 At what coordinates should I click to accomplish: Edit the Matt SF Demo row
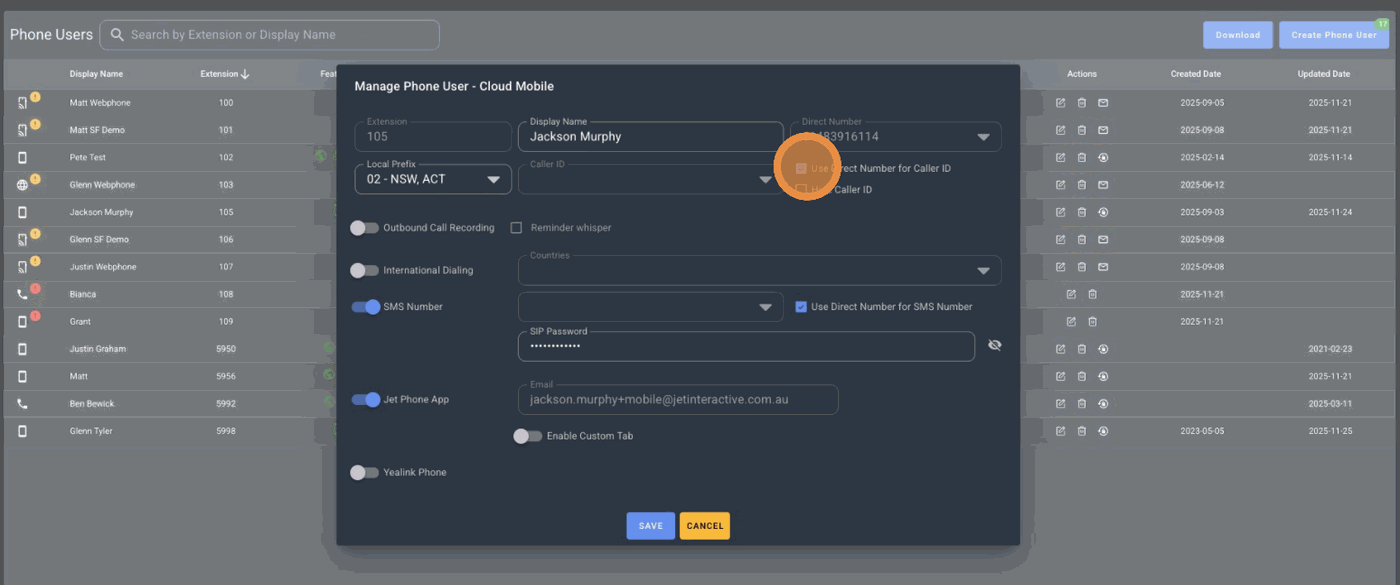tap(1061, 130)
